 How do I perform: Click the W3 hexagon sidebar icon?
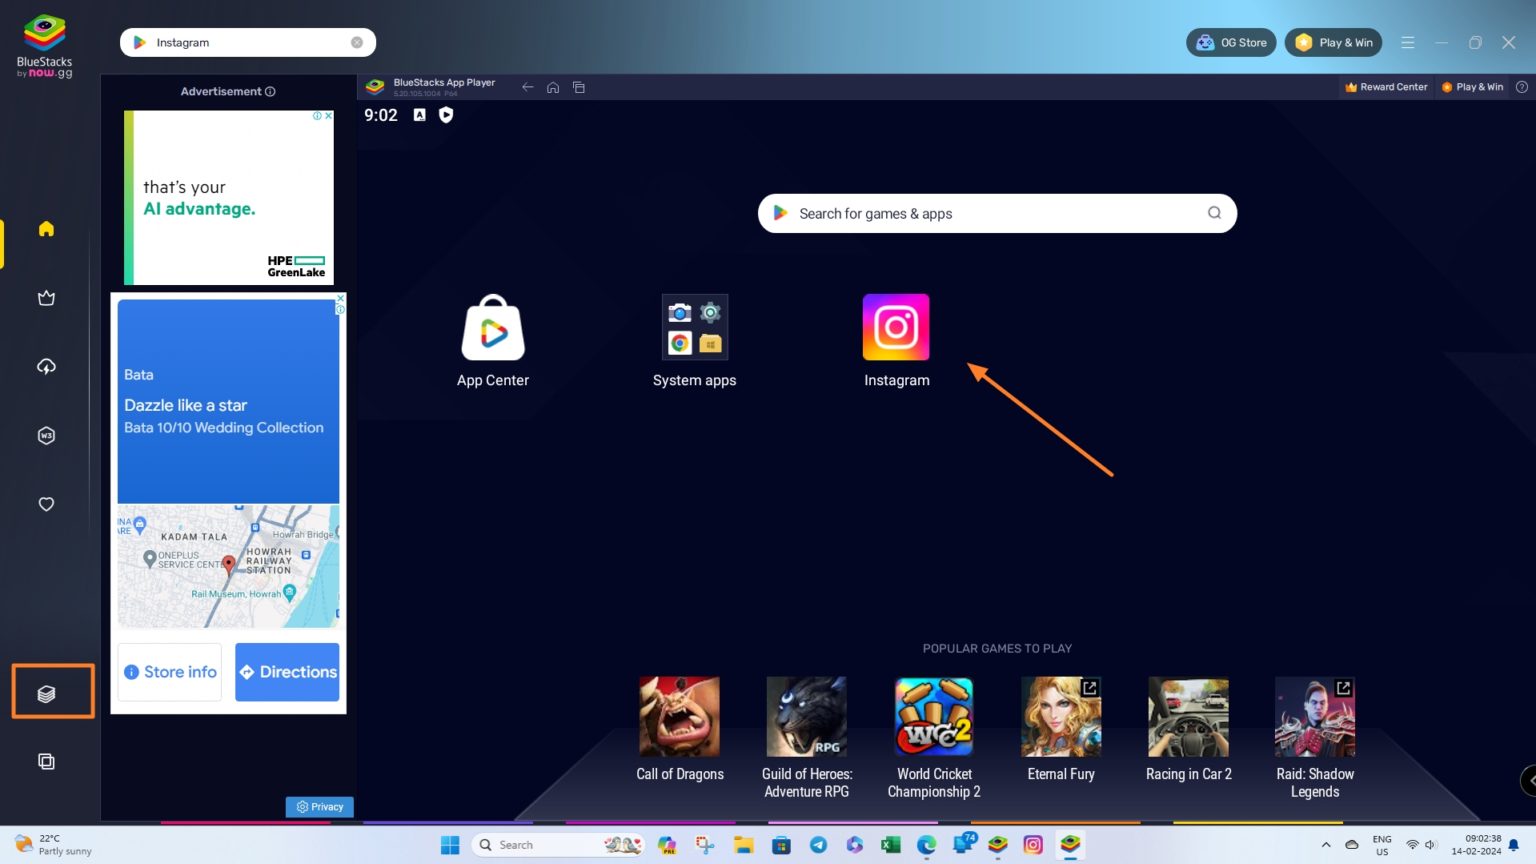(x=46, y=435)
